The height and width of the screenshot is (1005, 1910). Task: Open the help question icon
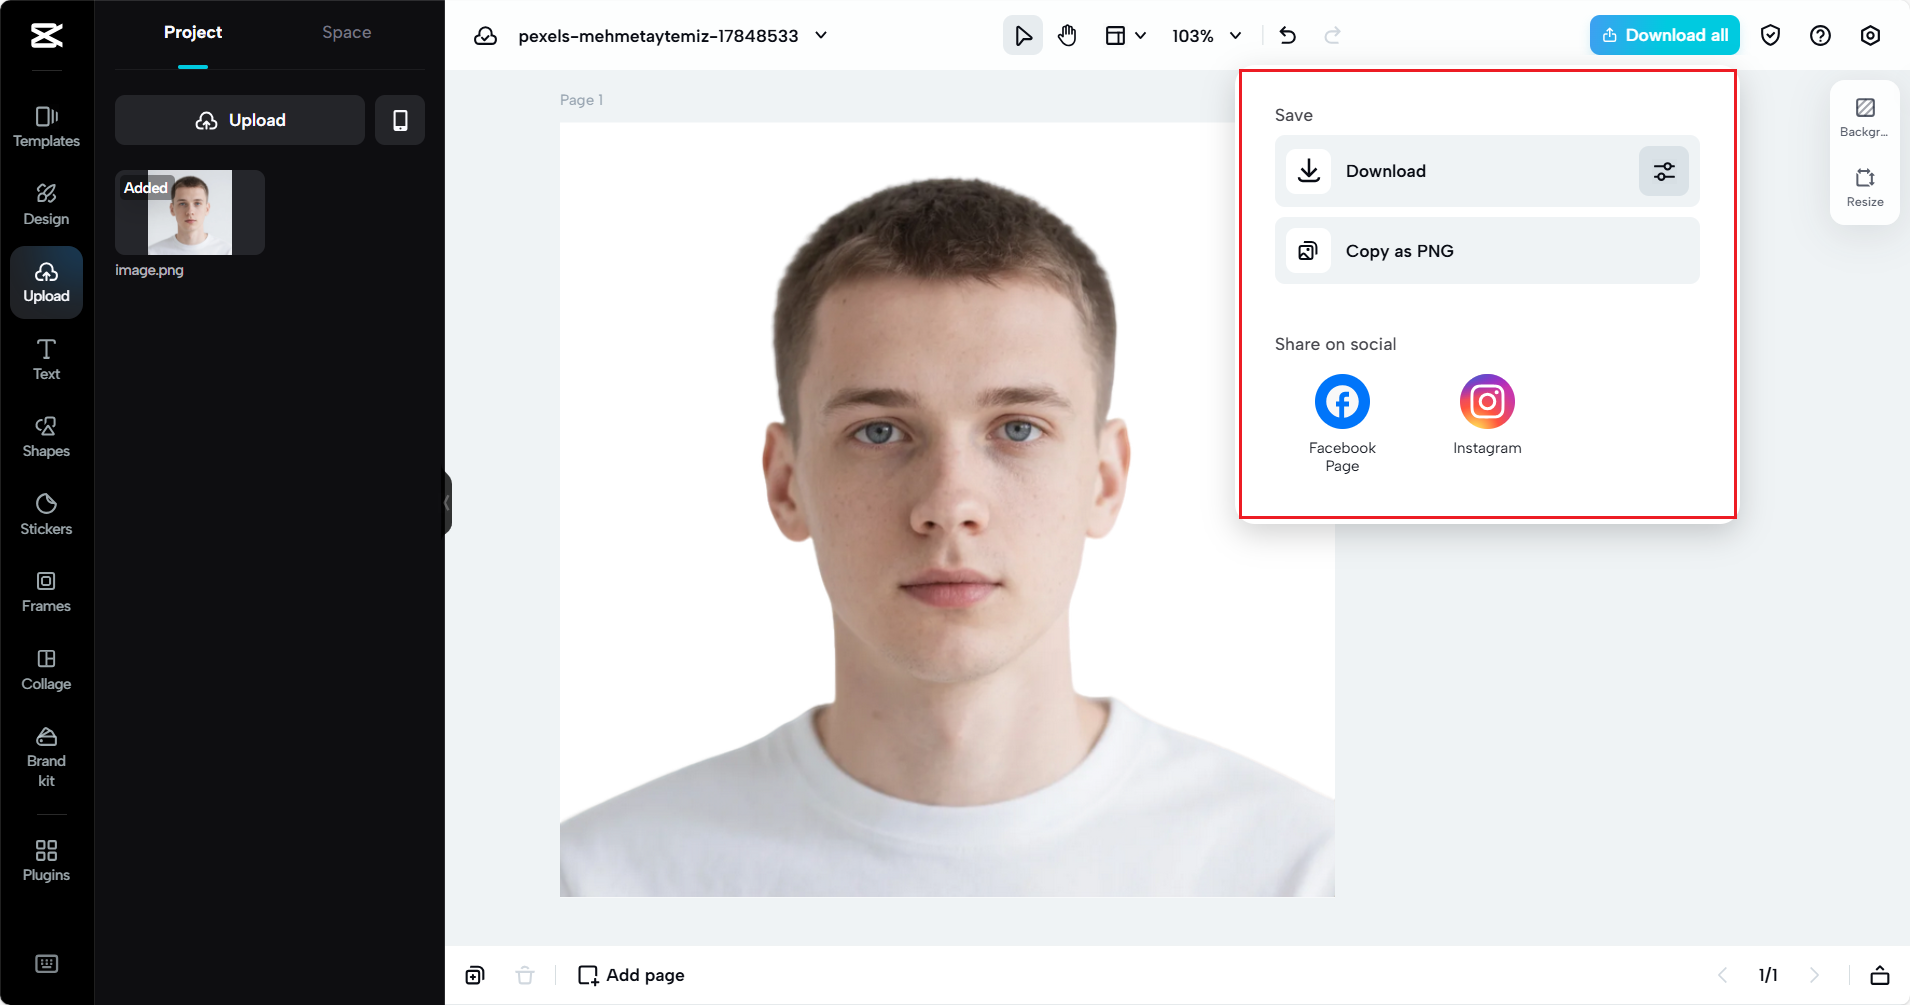pyautogui.click(x=1820, y=36)
